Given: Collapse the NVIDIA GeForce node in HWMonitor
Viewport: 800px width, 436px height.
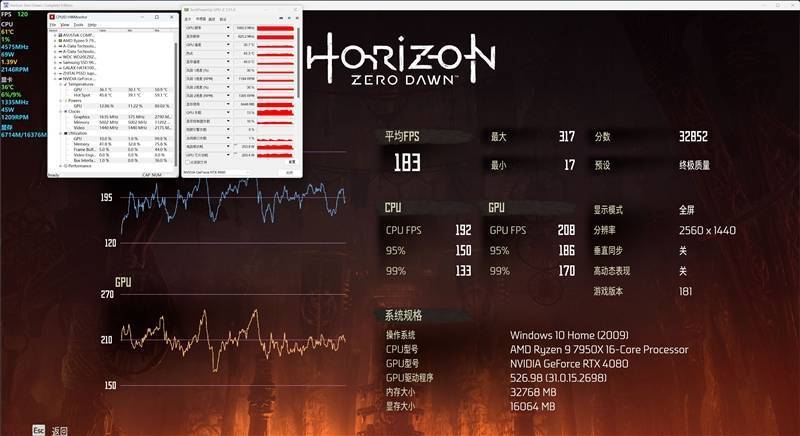Looking at the screenshot, I should [55, 79].
